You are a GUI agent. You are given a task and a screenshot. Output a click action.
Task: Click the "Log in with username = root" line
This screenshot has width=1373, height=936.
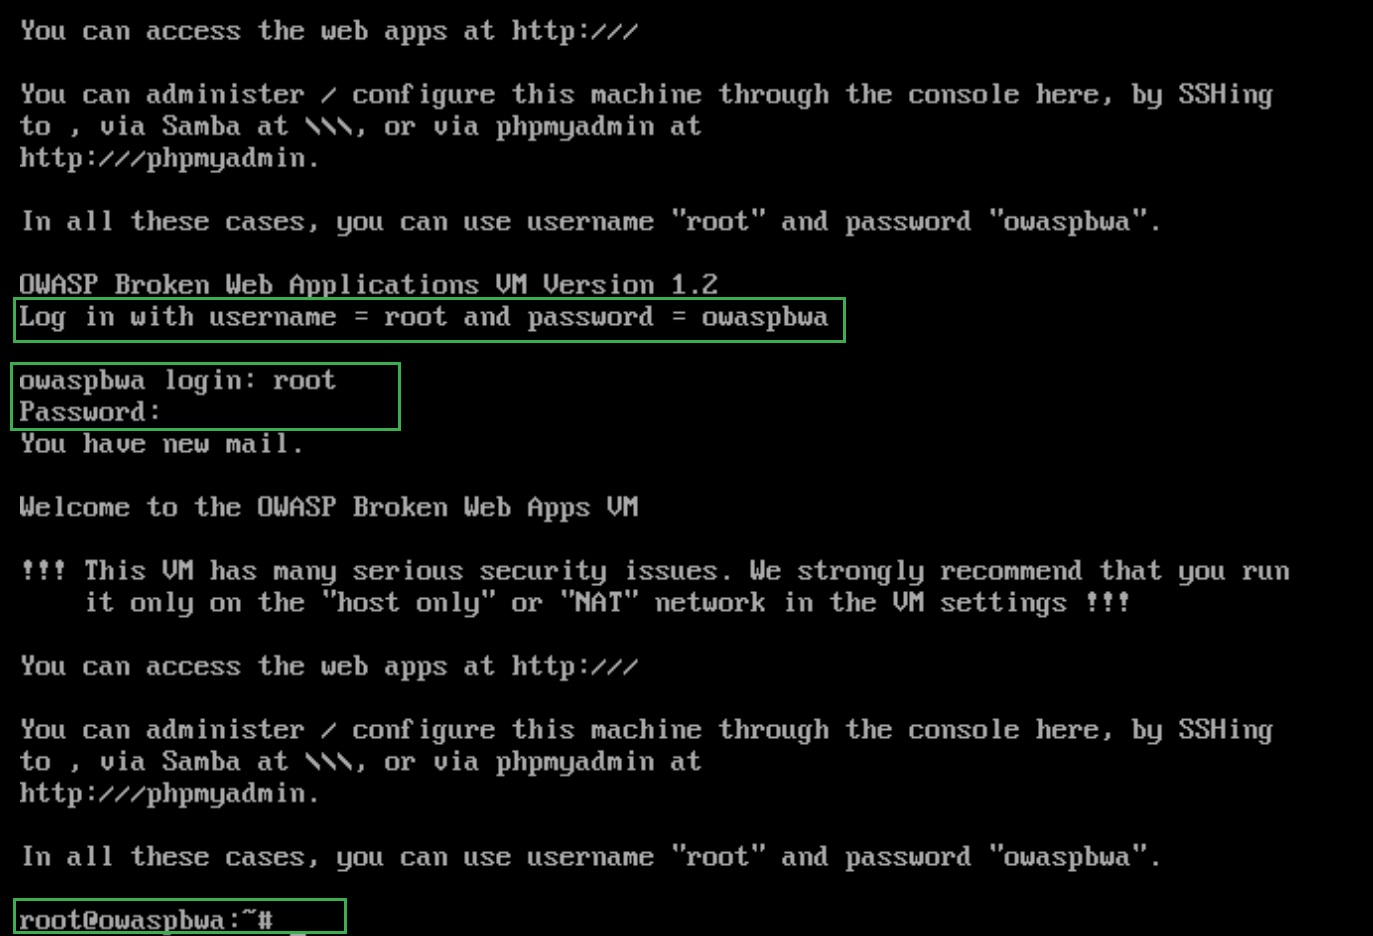point(423,317)
